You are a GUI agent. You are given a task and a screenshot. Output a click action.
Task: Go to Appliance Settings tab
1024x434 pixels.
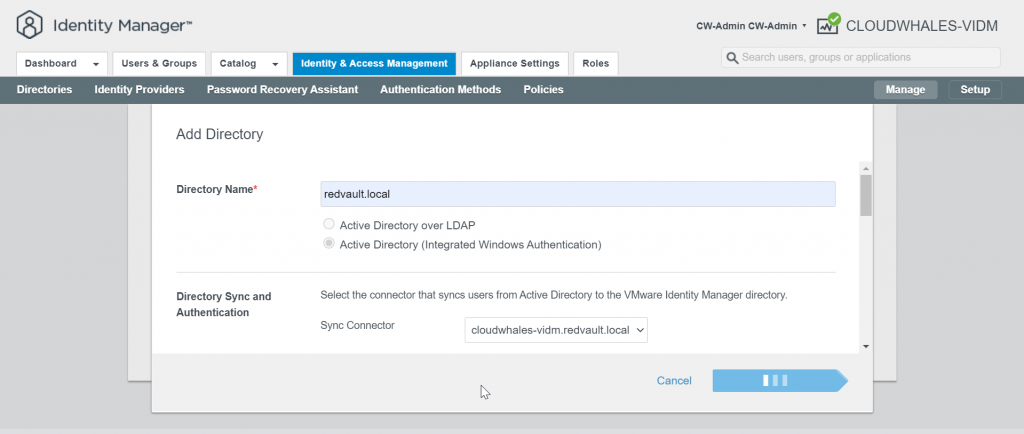(x=515, y=63)
